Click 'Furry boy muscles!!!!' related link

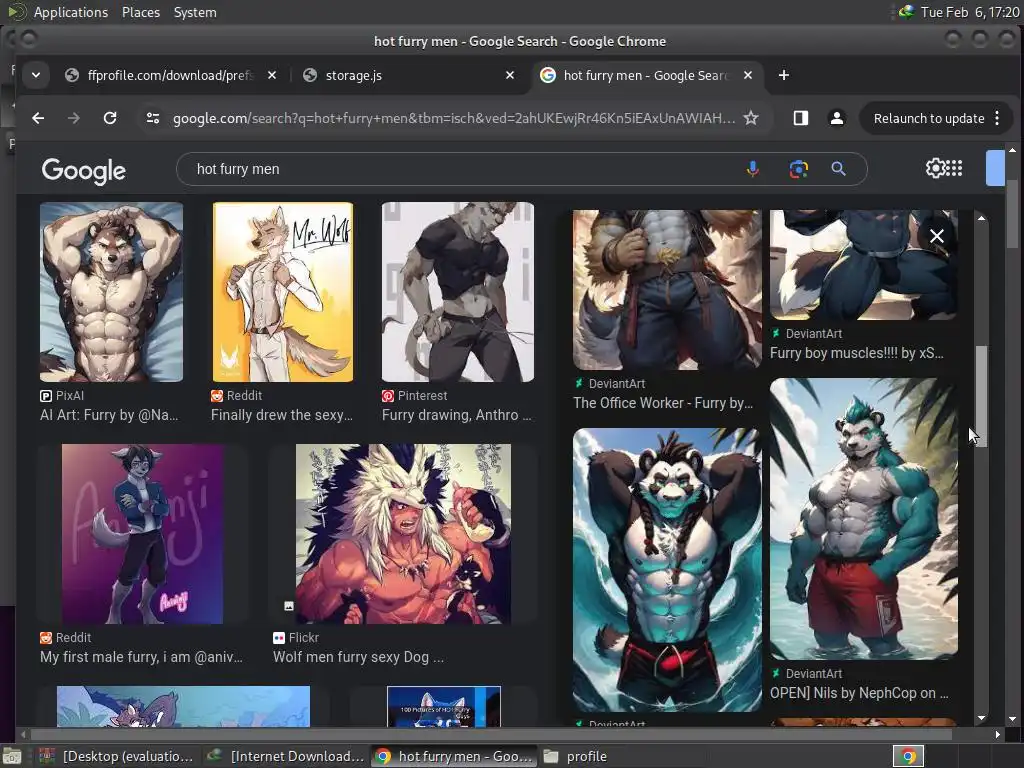(x=856, y=353)
